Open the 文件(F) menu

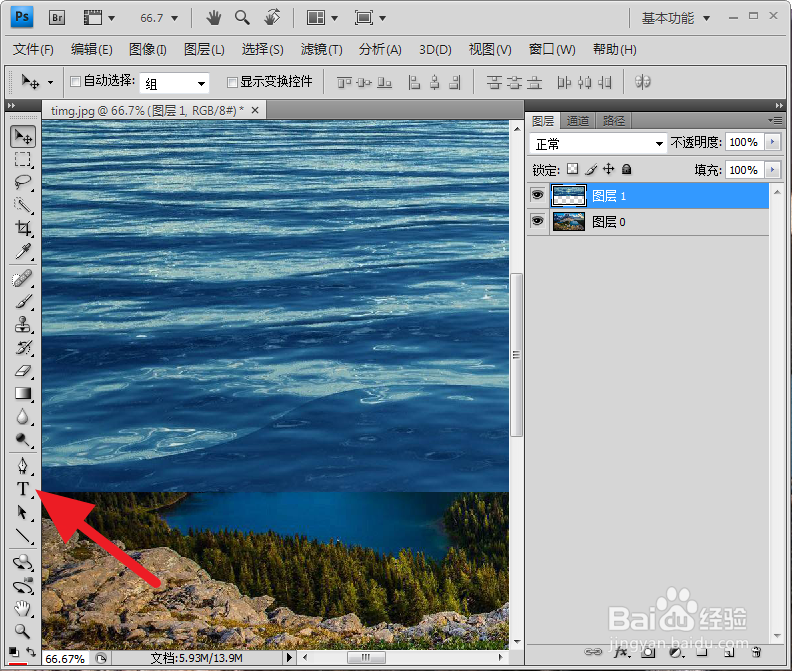click(x=33, y=50)
